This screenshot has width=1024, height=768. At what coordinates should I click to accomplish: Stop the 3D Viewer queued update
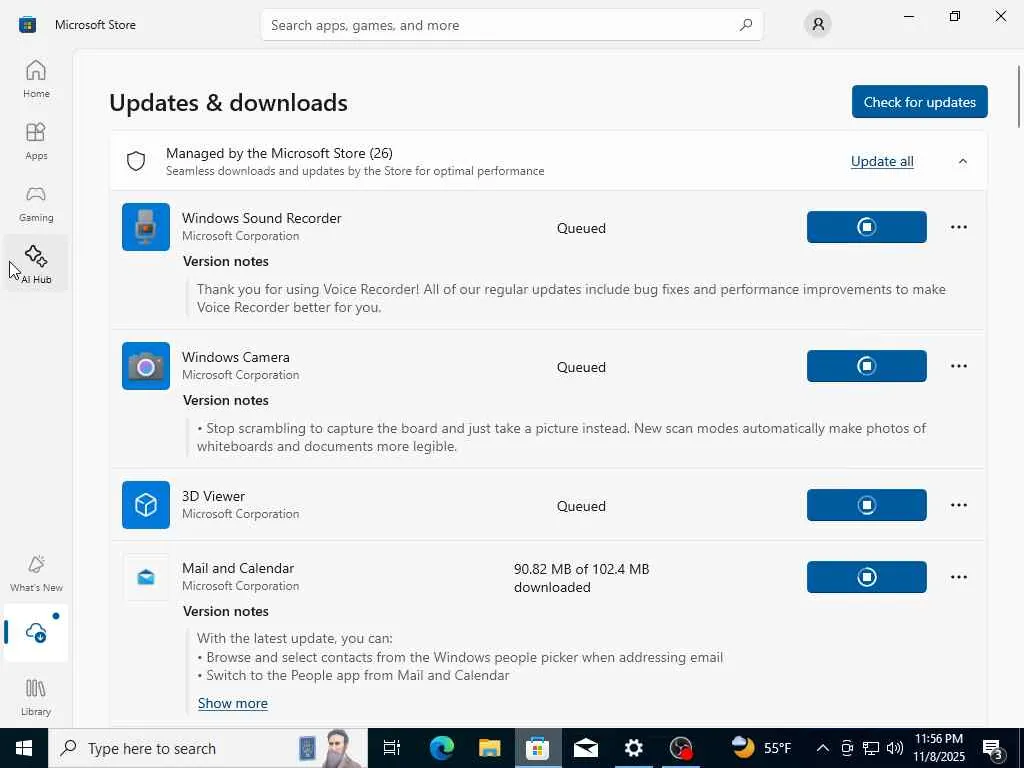pos(867,505)
